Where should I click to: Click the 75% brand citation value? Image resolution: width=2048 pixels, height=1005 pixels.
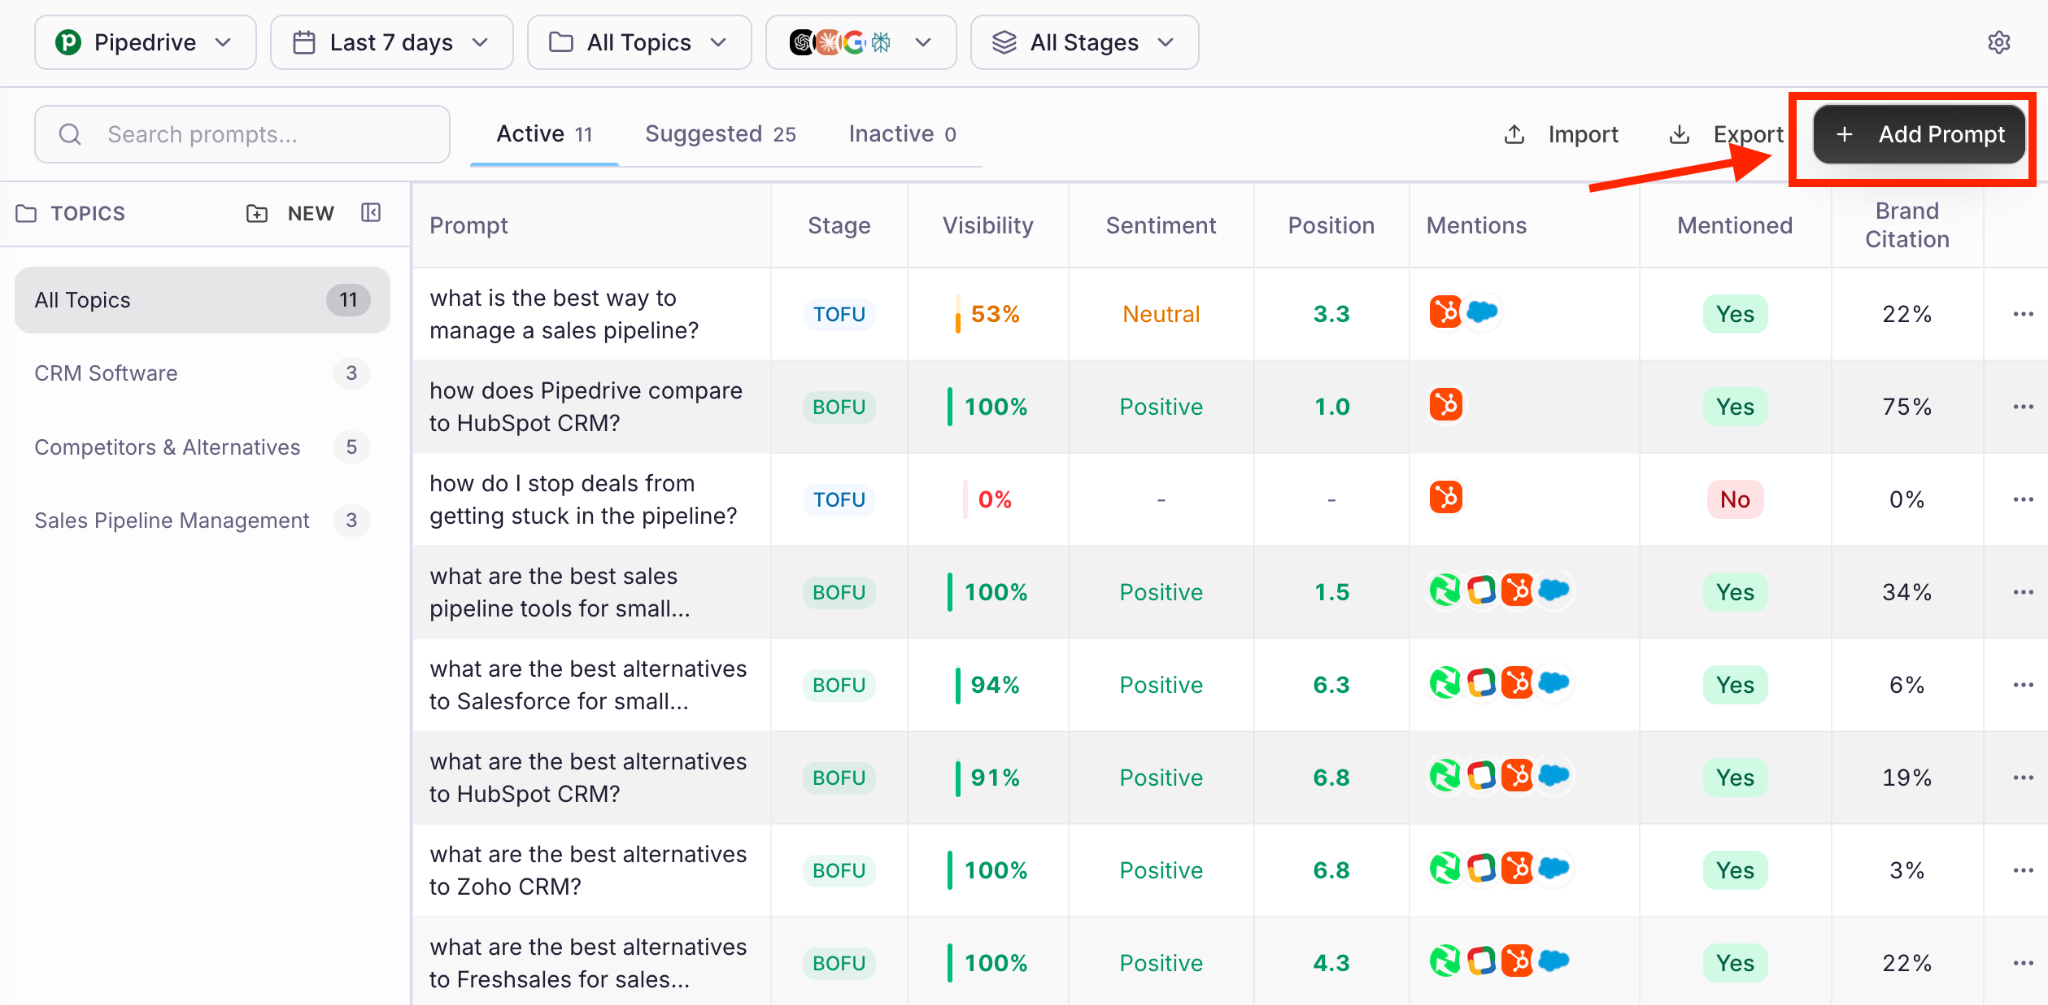coord(1907,407)
